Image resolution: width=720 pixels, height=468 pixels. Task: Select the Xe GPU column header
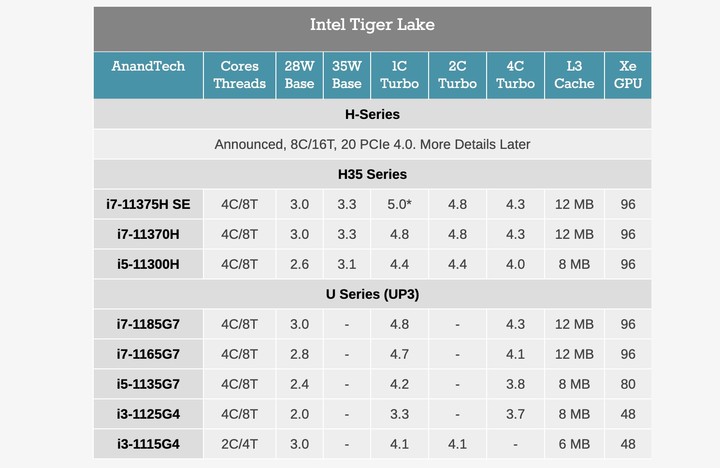627,75
